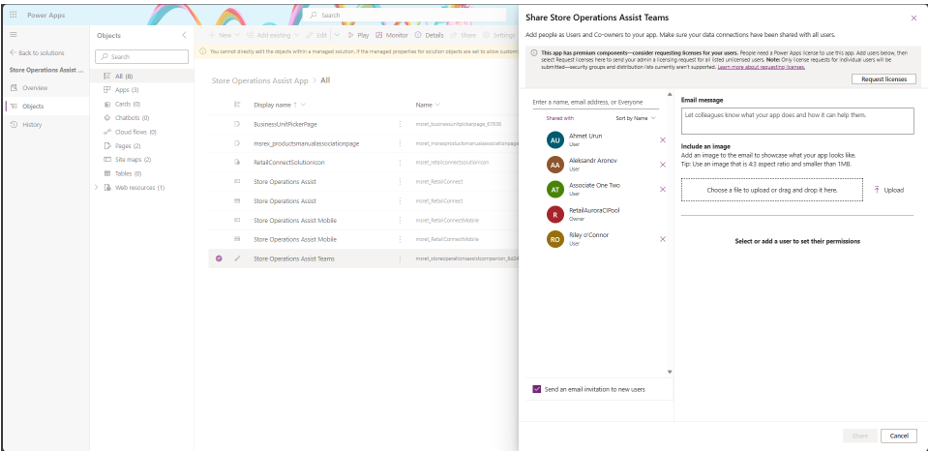
Task: Open the Add existing dropdown
Action: pos(273,35)
